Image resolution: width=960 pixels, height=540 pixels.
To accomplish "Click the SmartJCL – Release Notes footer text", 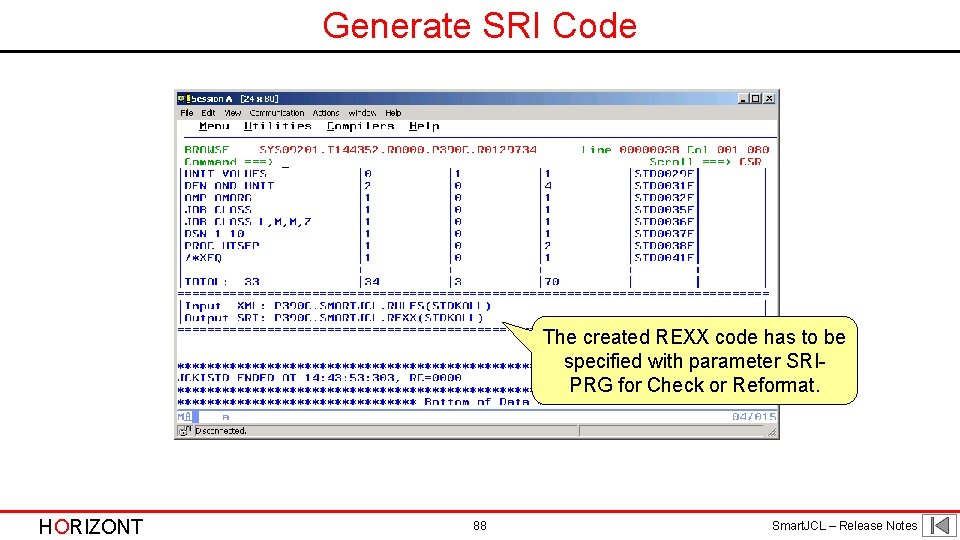I will coord(844,525).
